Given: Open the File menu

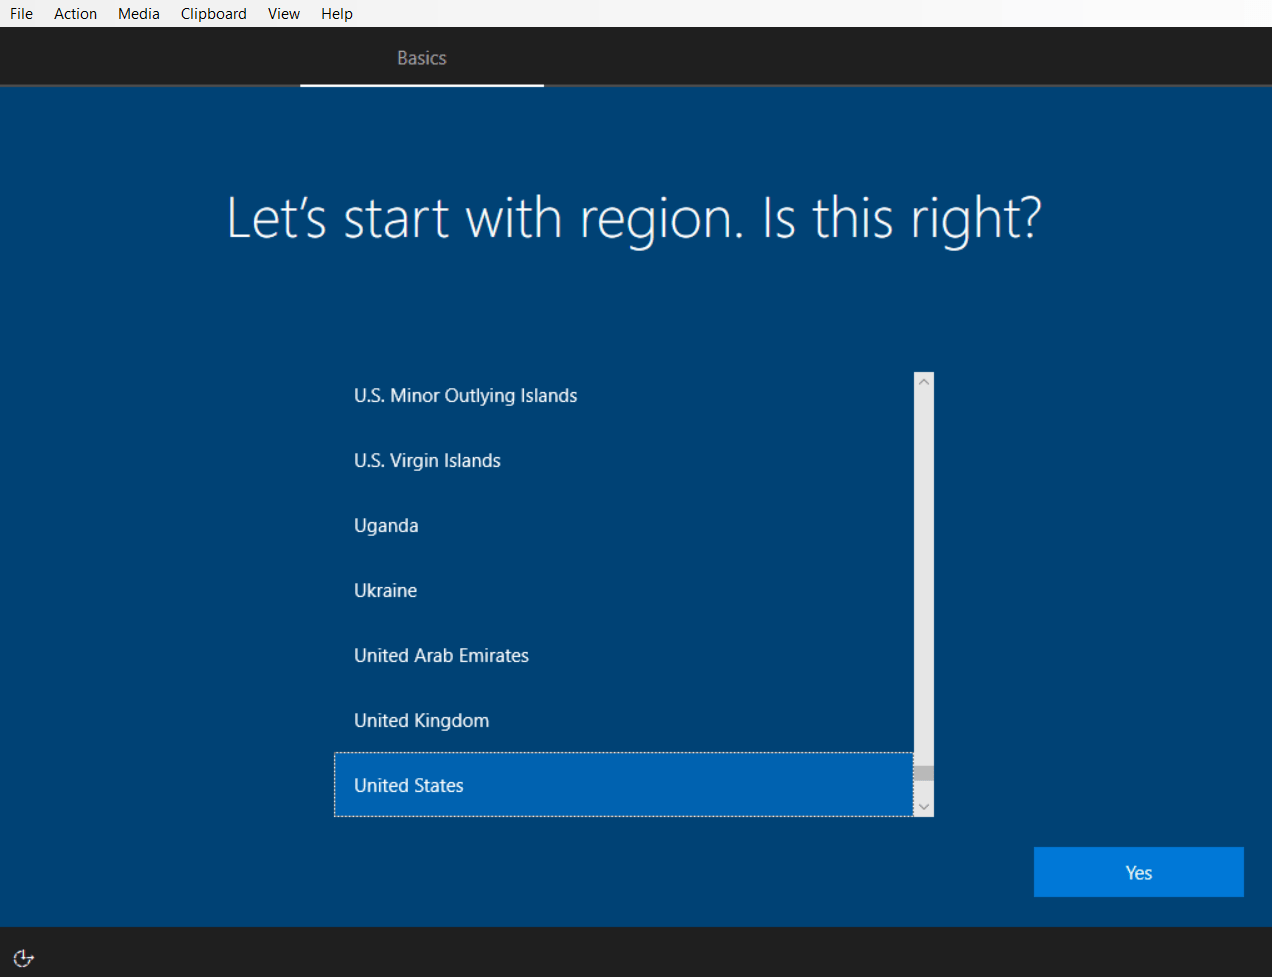Looking at the screenshot, I should 20,13.
